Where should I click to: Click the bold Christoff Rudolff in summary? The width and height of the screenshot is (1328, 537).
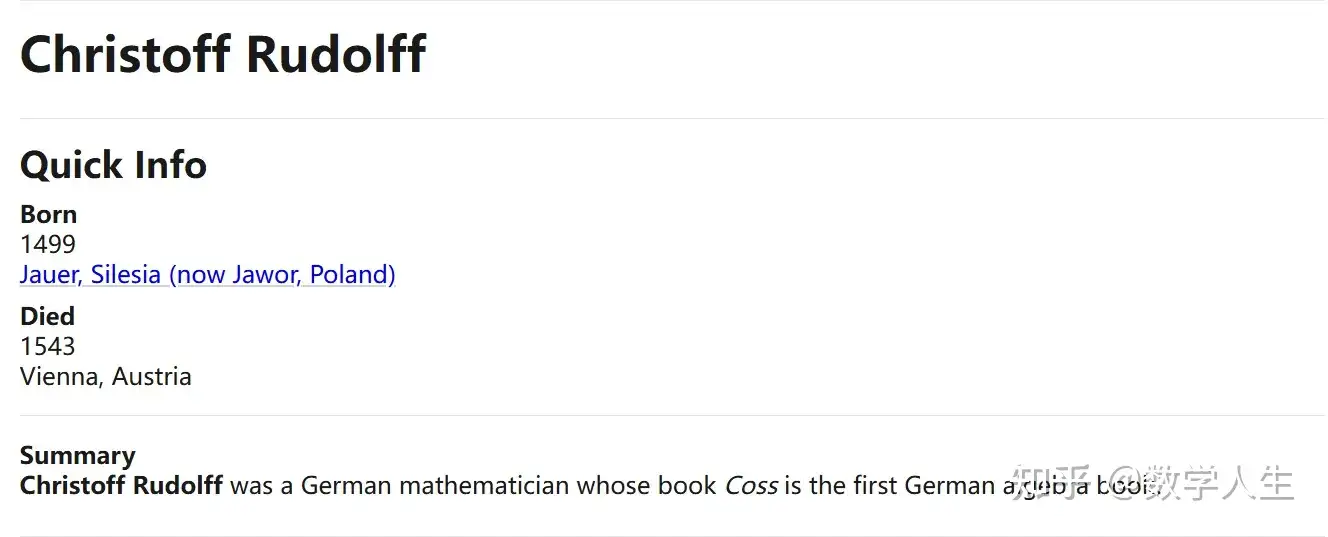[121, 486]
